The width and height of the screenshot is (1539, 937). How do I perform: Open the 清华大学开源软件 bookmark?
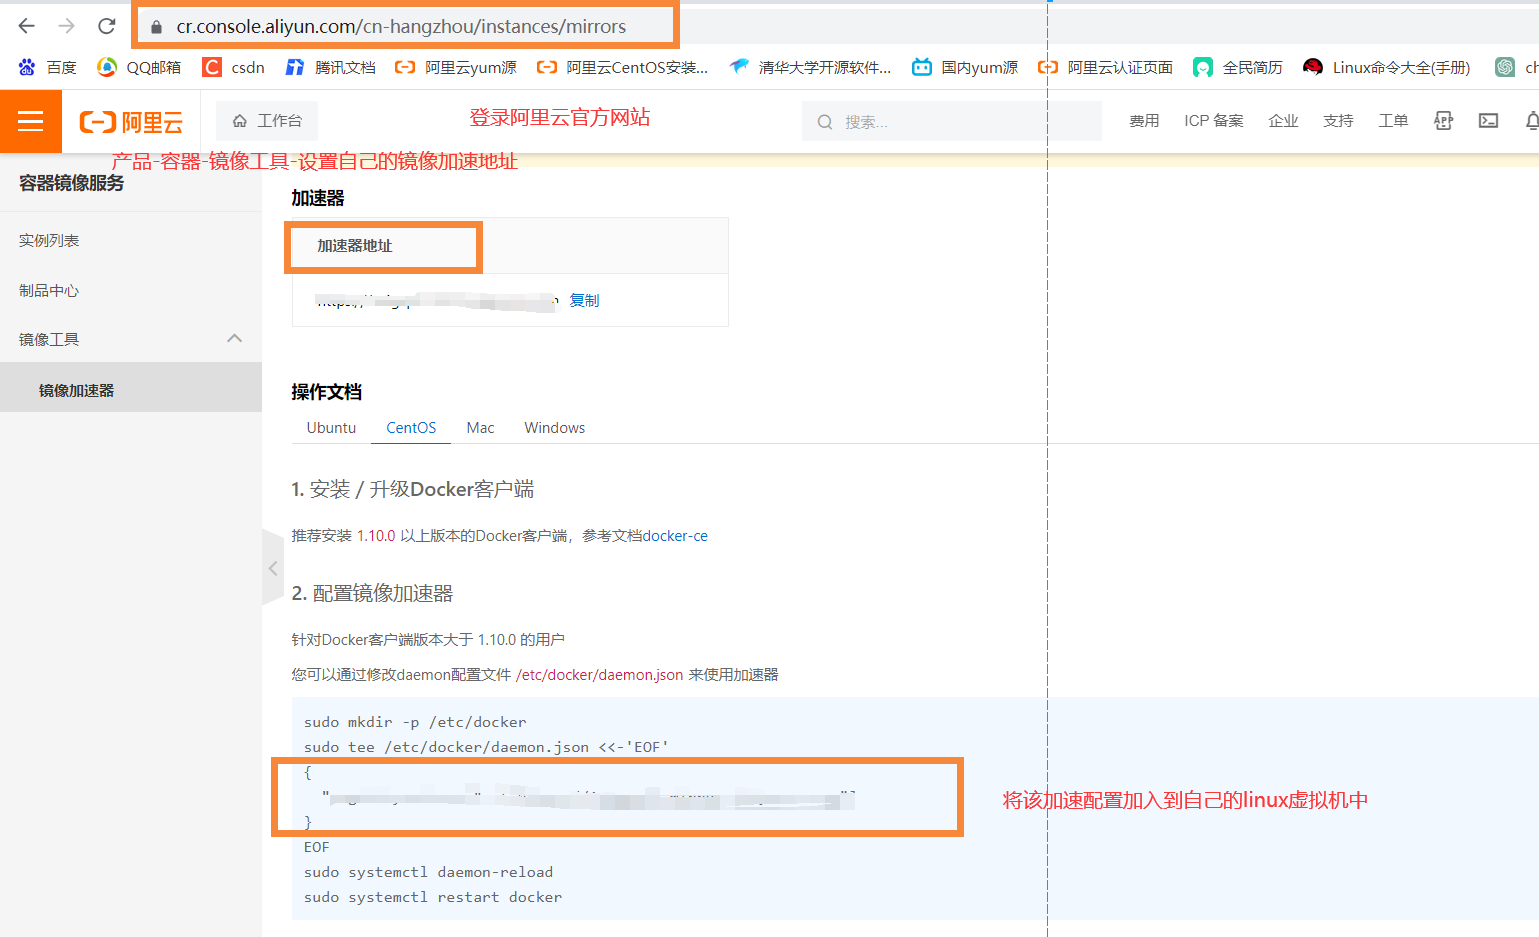tap(810, 67)
